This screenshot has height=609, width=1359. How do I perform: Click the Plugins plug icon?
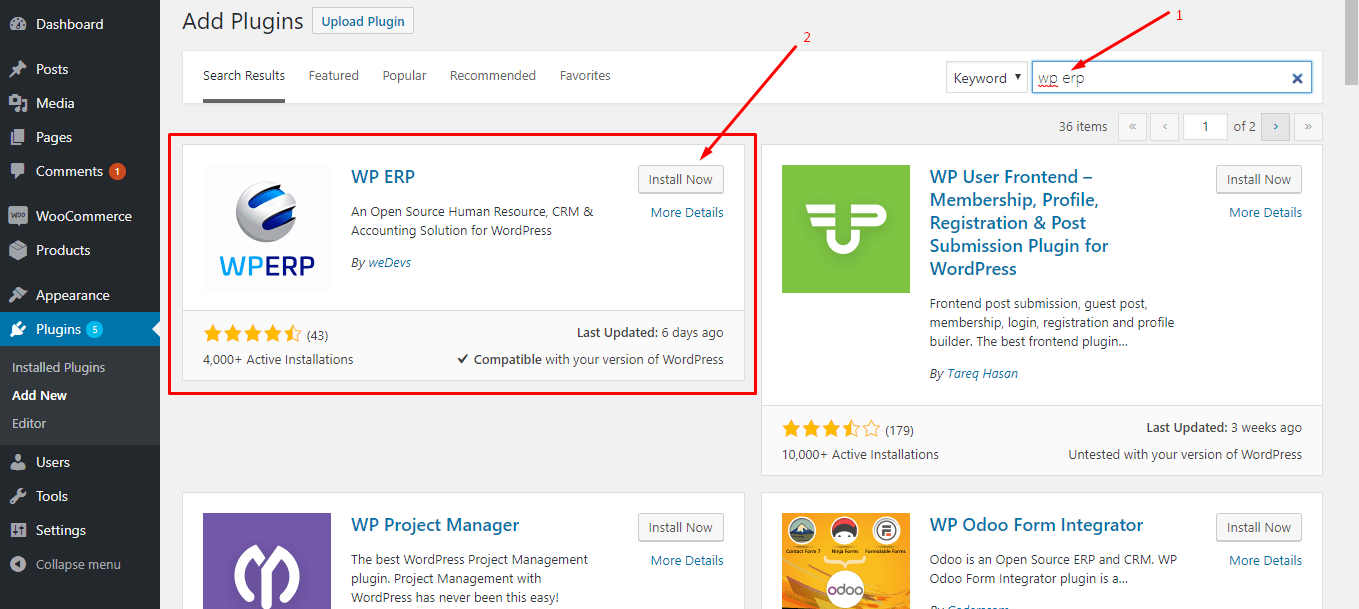tap(18, 329)
